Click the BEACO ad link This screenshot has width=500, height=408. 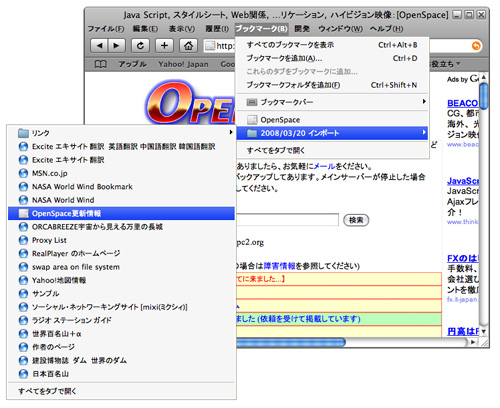tap(463, 103)
